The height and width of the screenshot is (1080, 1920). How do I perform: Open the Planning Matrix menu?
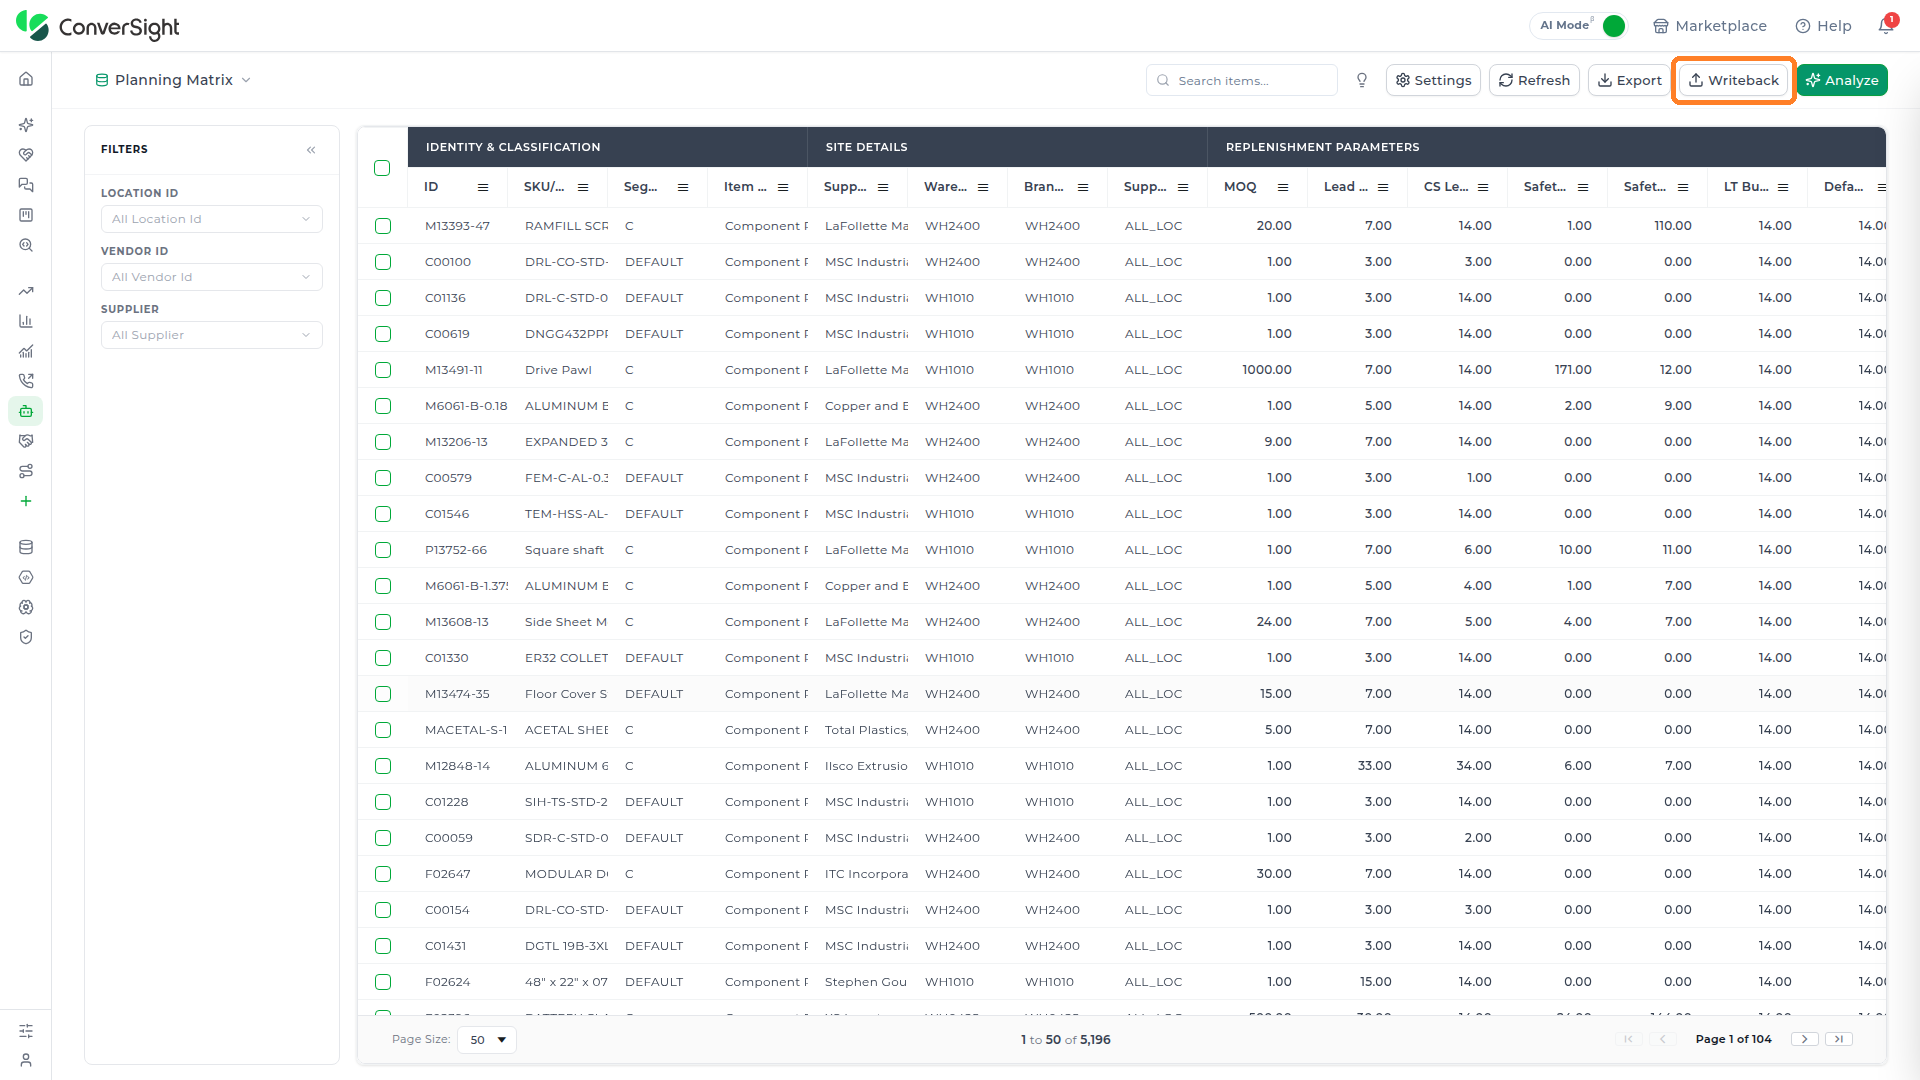[x=173, y=80]
